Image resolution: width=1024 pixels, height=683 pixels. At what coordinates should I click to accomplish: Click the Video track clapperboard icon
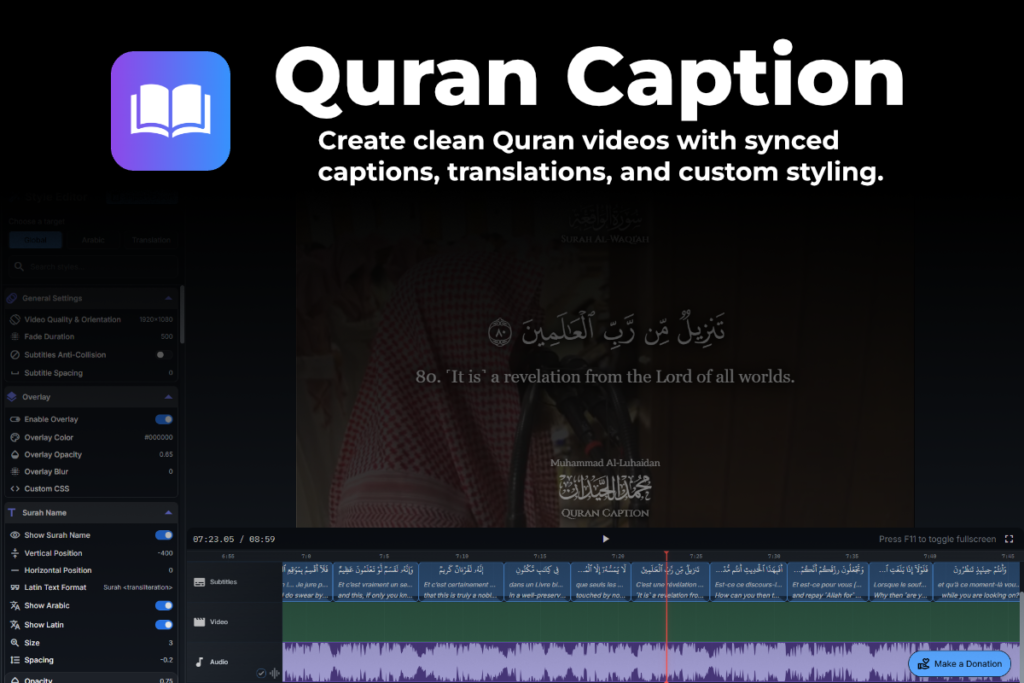(x=200, y=622)
